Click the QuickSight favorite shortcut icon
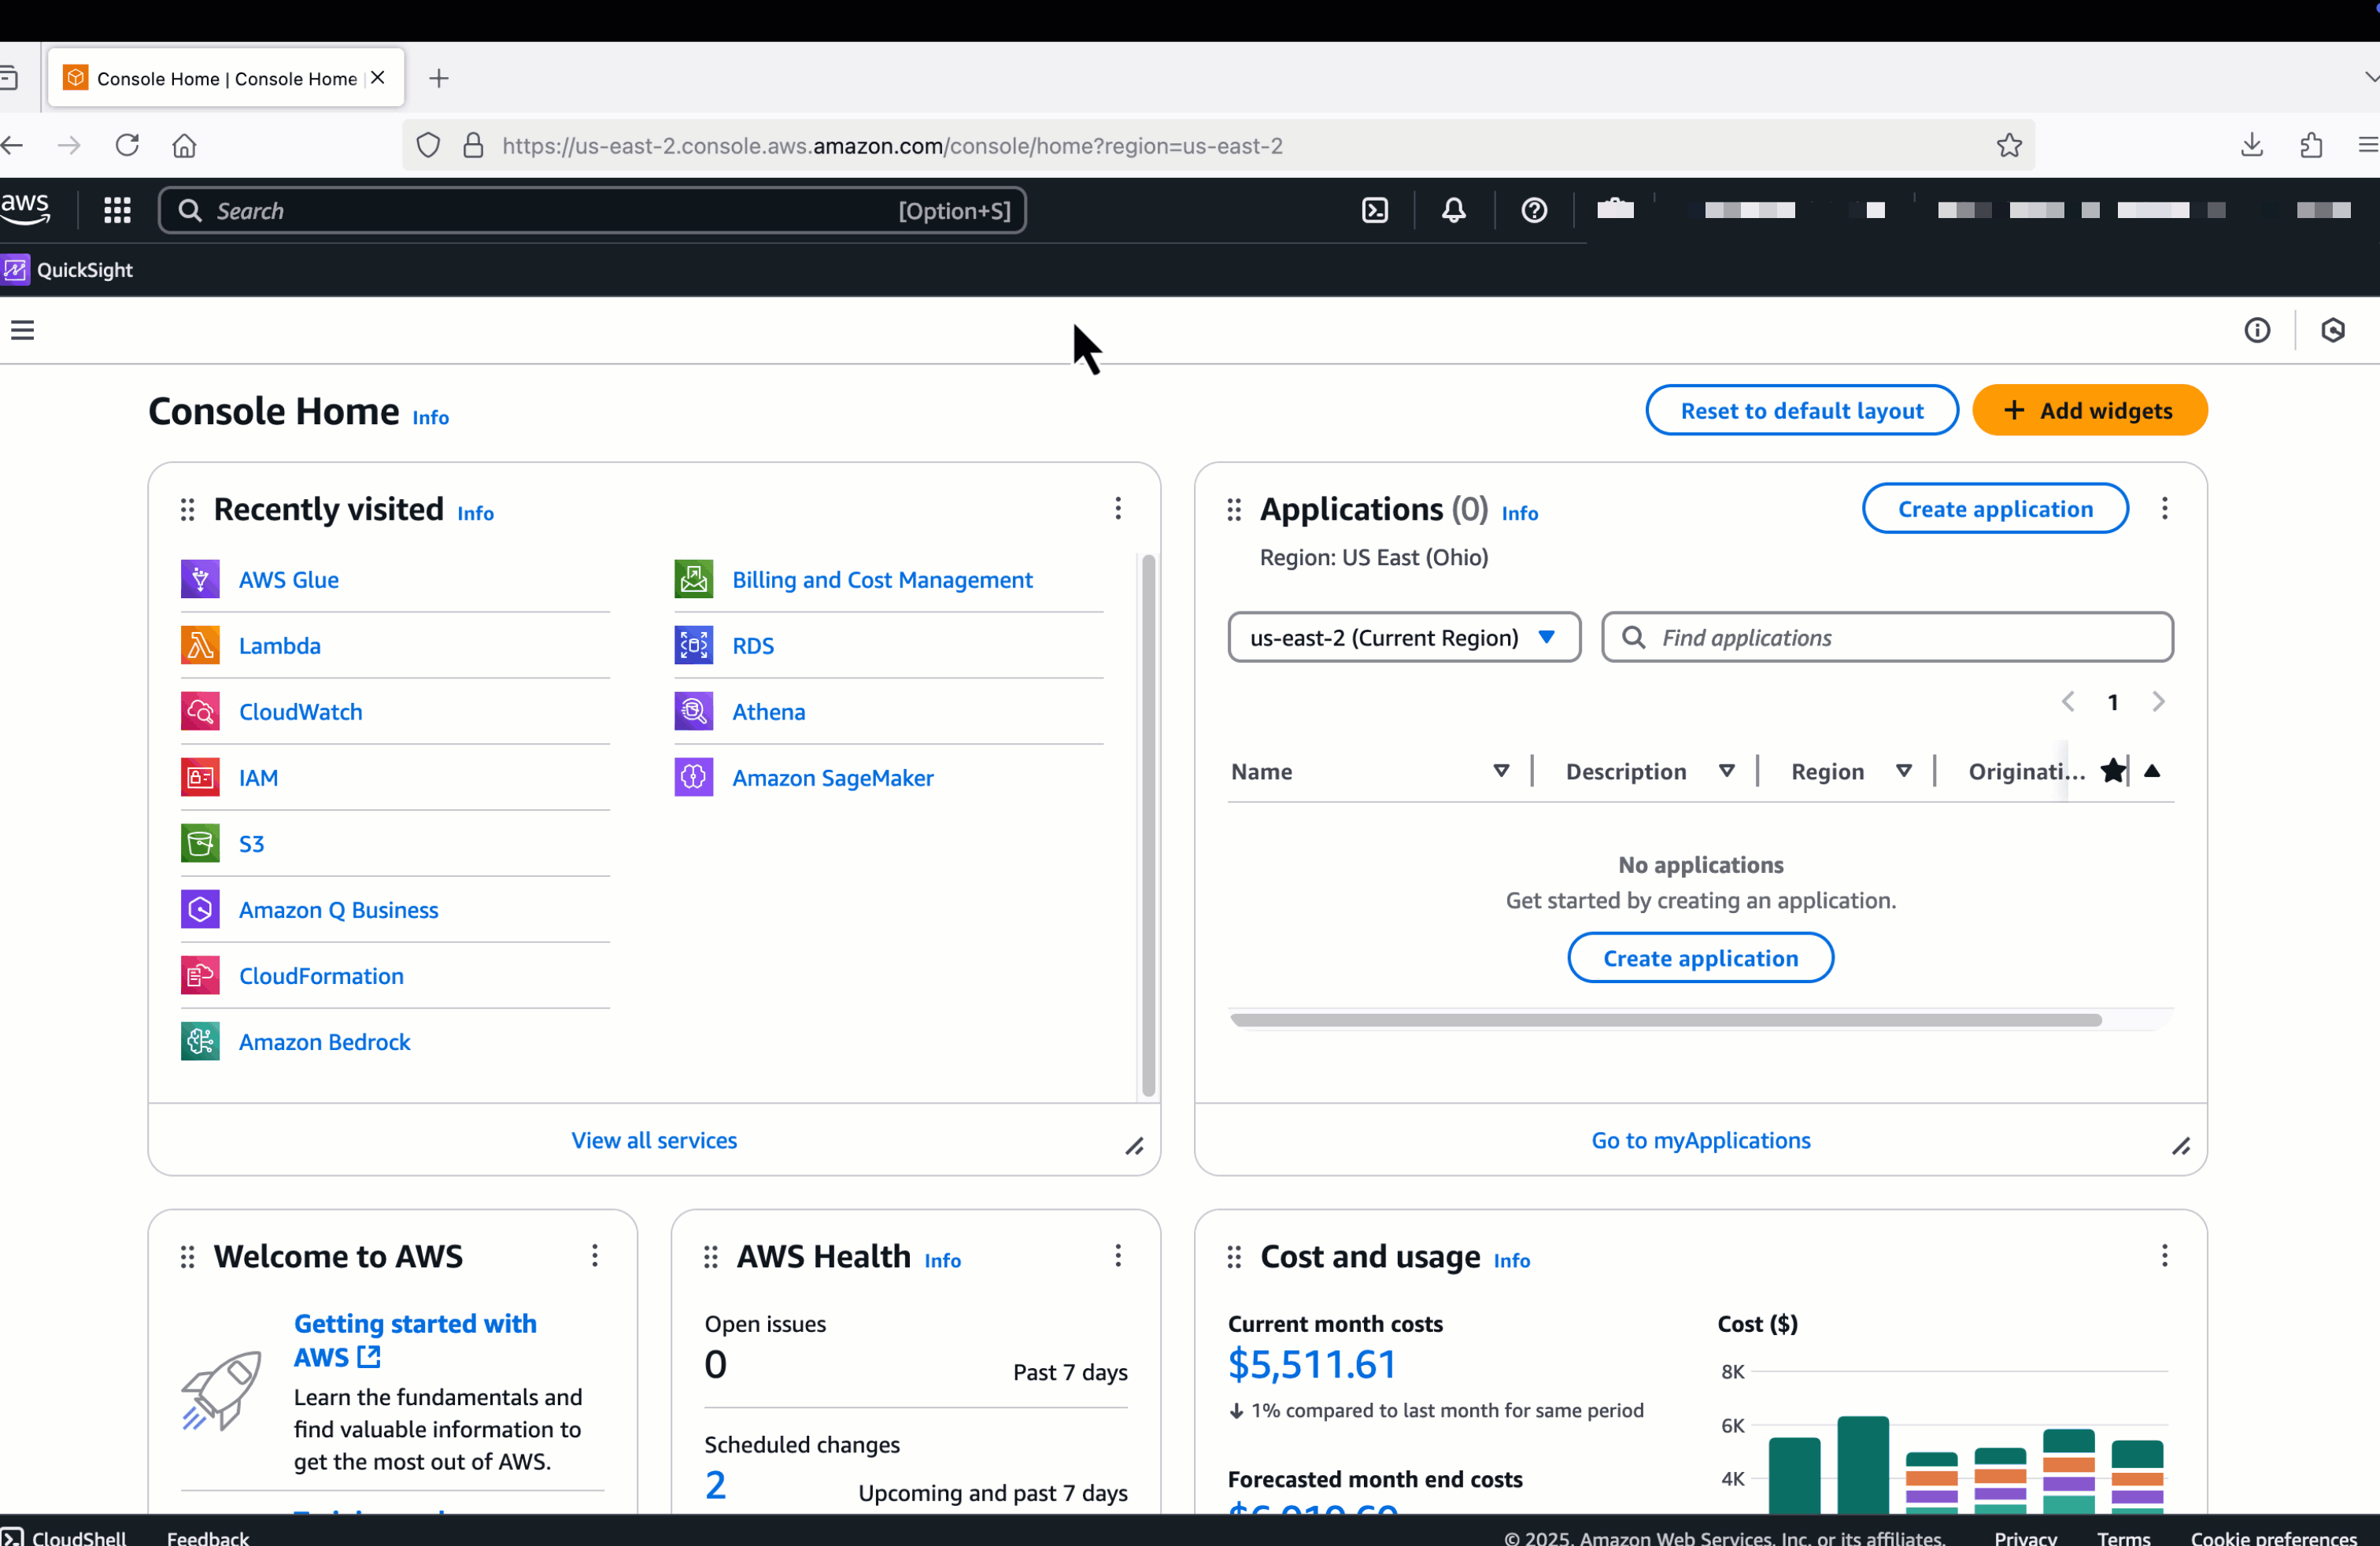Viewport: 2380px width, 1546px height. click(16, 270)
